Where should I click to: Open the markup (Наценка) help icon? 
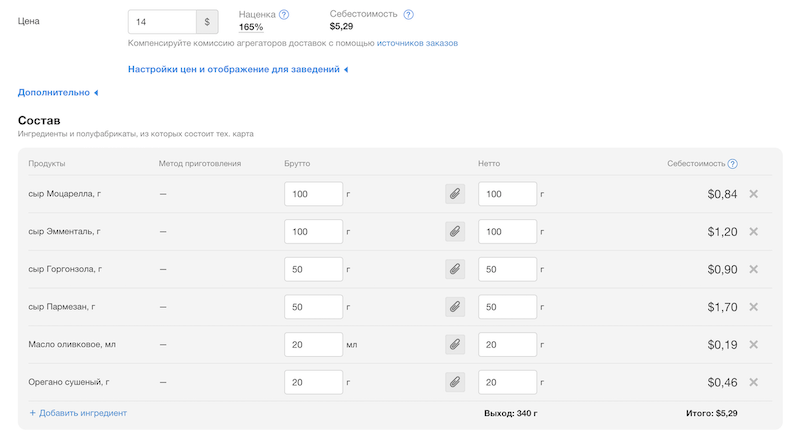[x=284, y=15]
